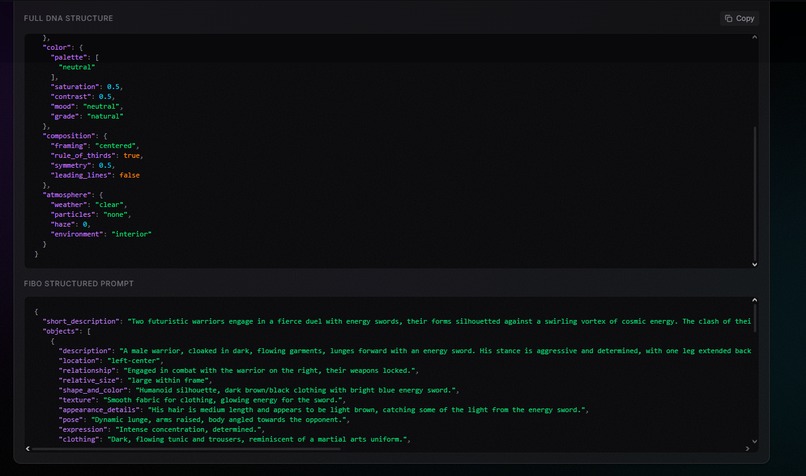Click the "leading_lines": false line

95,175
